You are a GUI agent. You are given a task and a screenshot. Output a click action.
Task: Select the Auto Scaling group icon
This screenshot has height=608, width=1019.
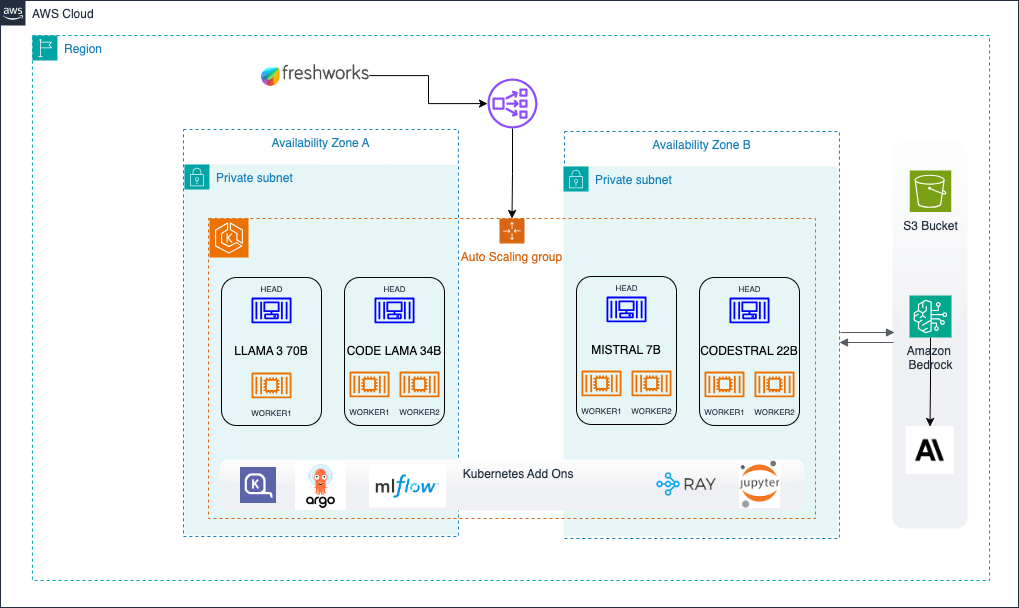[512, 231]
